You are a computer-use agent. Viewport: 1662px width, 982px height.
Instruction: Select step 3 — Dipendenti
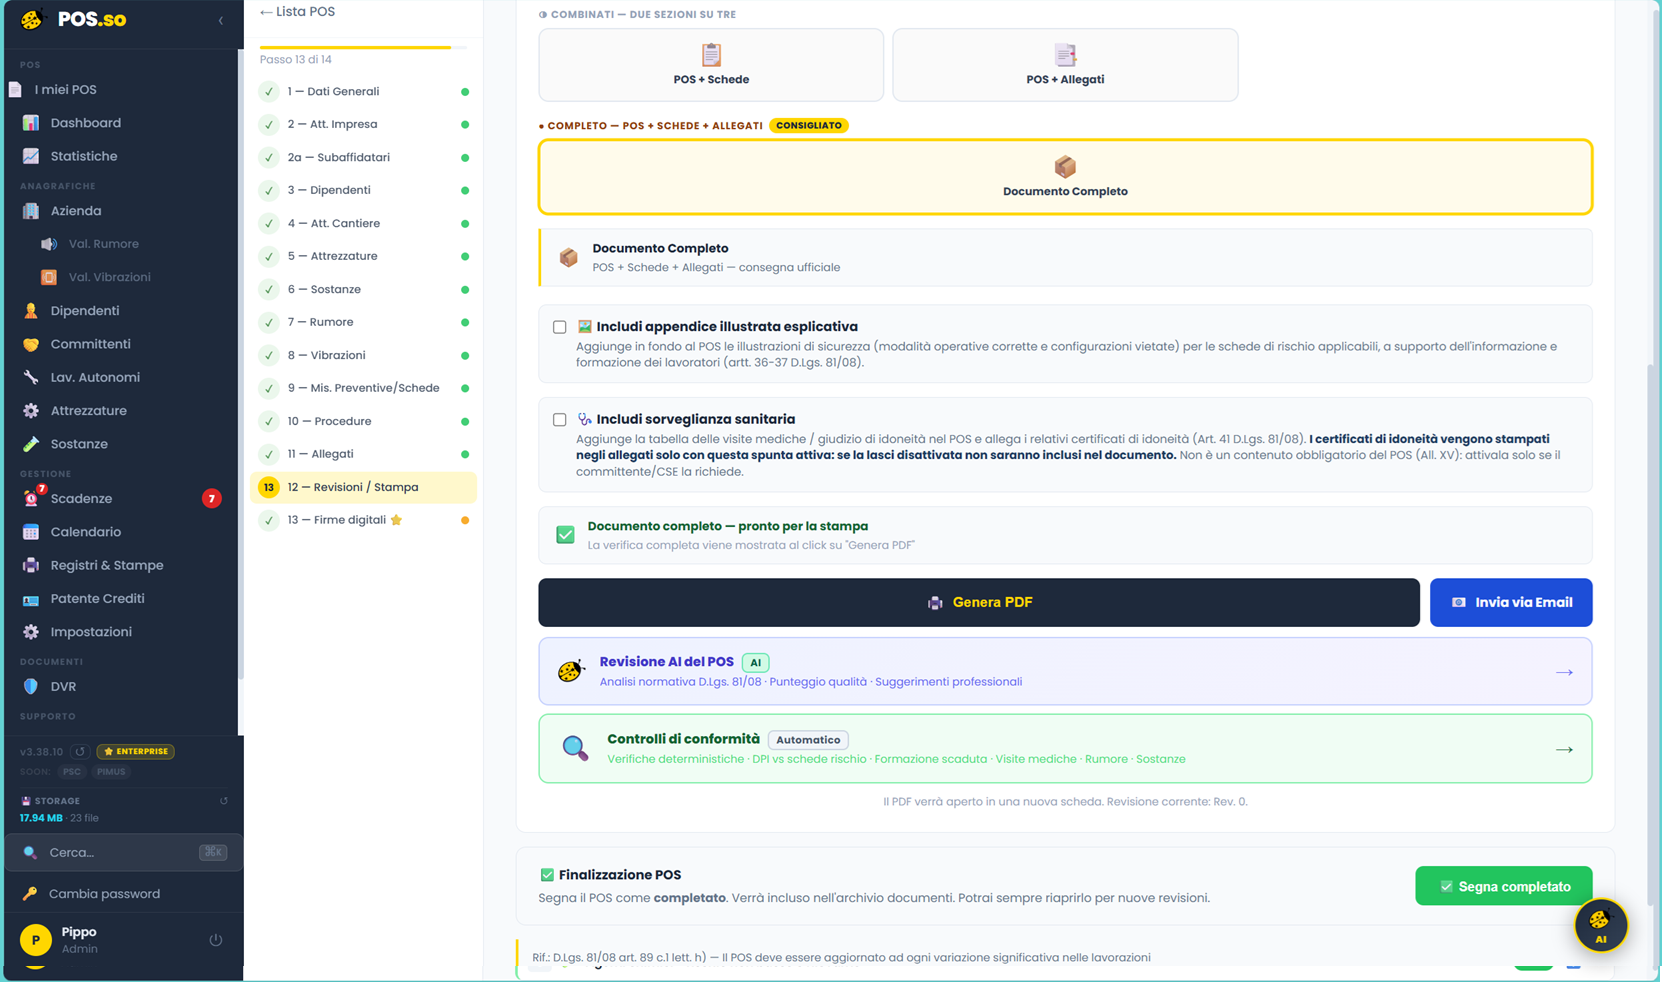pos(364,190)
